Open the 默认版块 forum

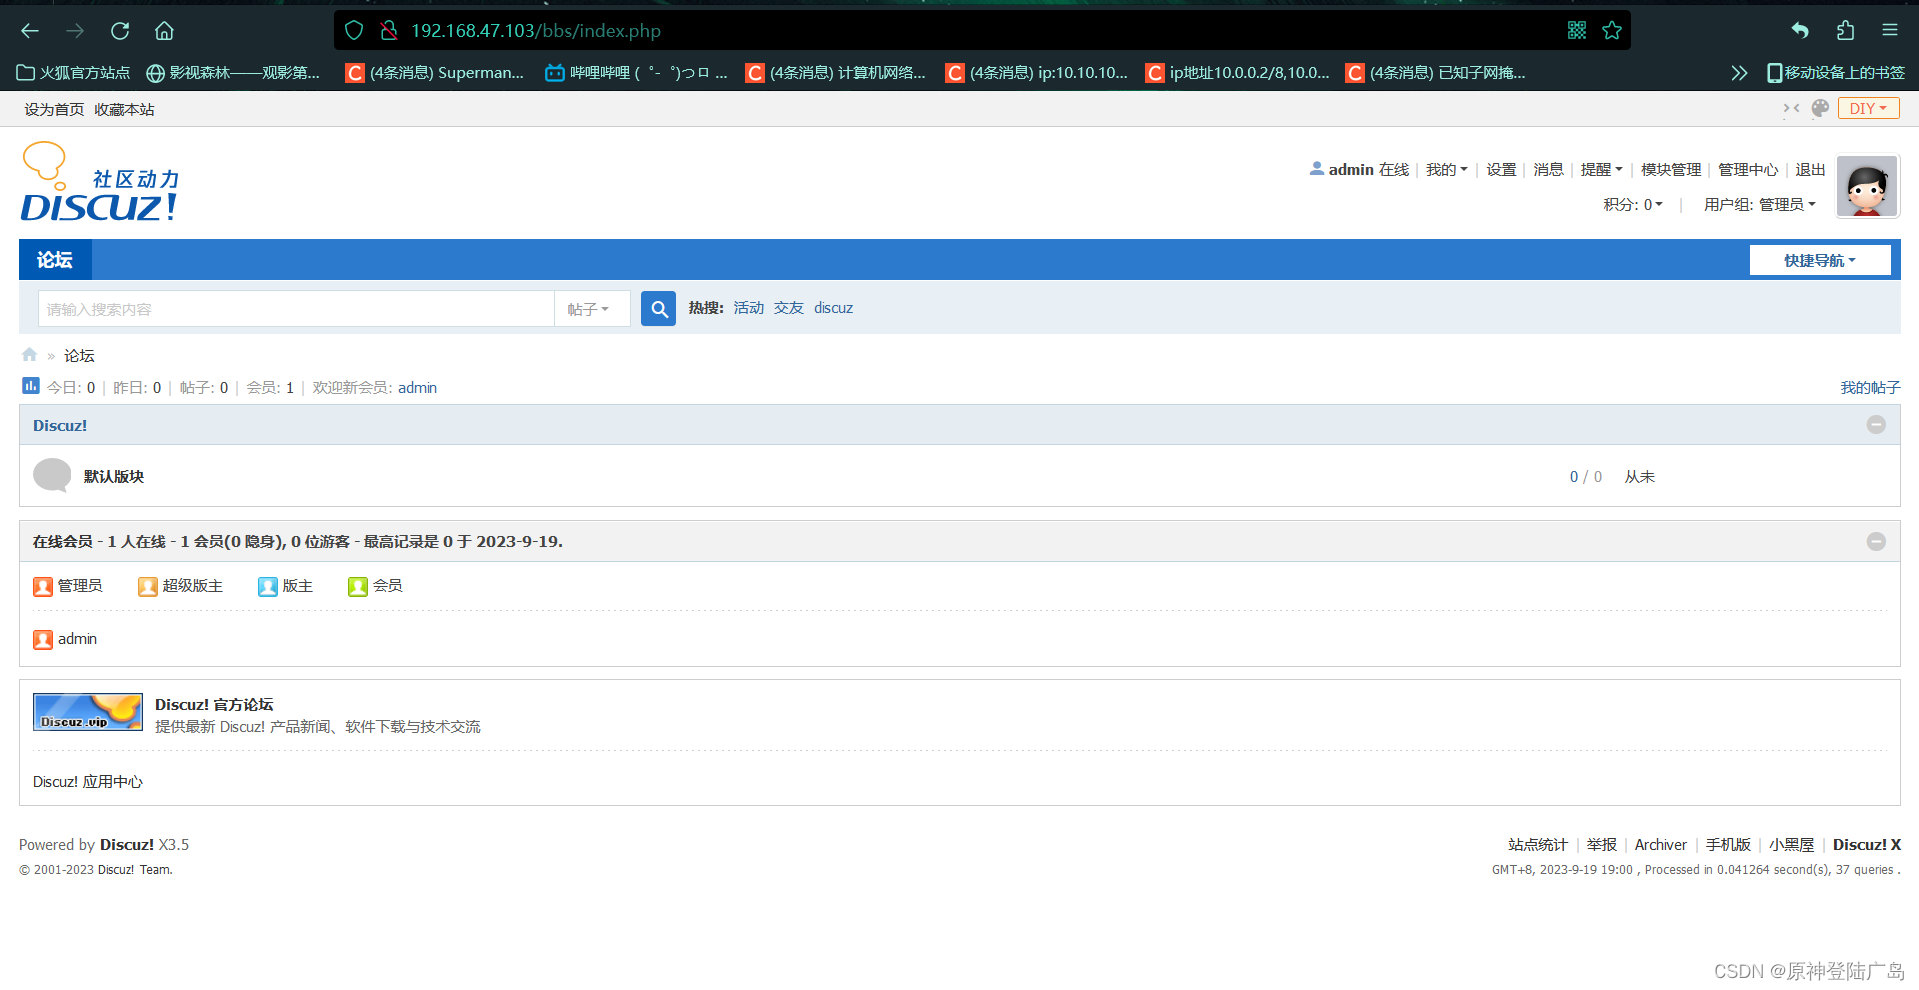click(x=114, y=477)
